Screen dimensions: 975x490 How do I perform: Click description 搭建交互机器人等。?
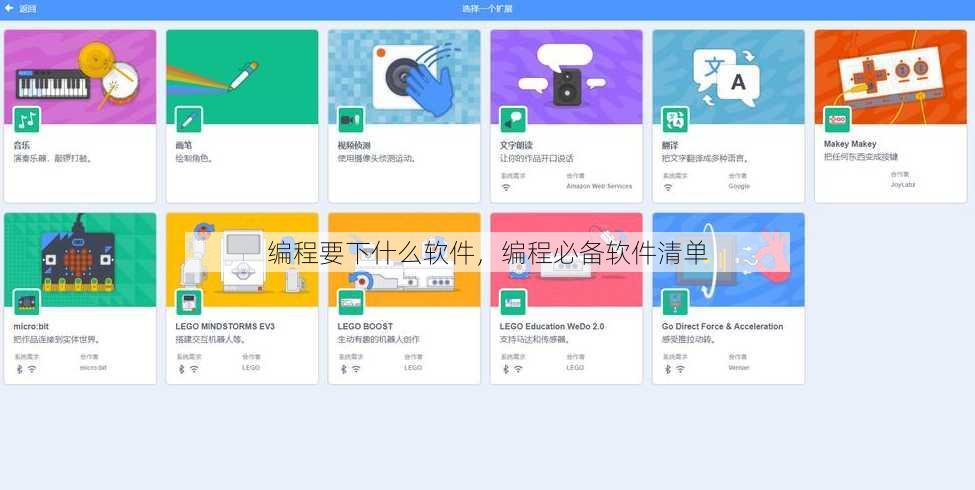211,340
